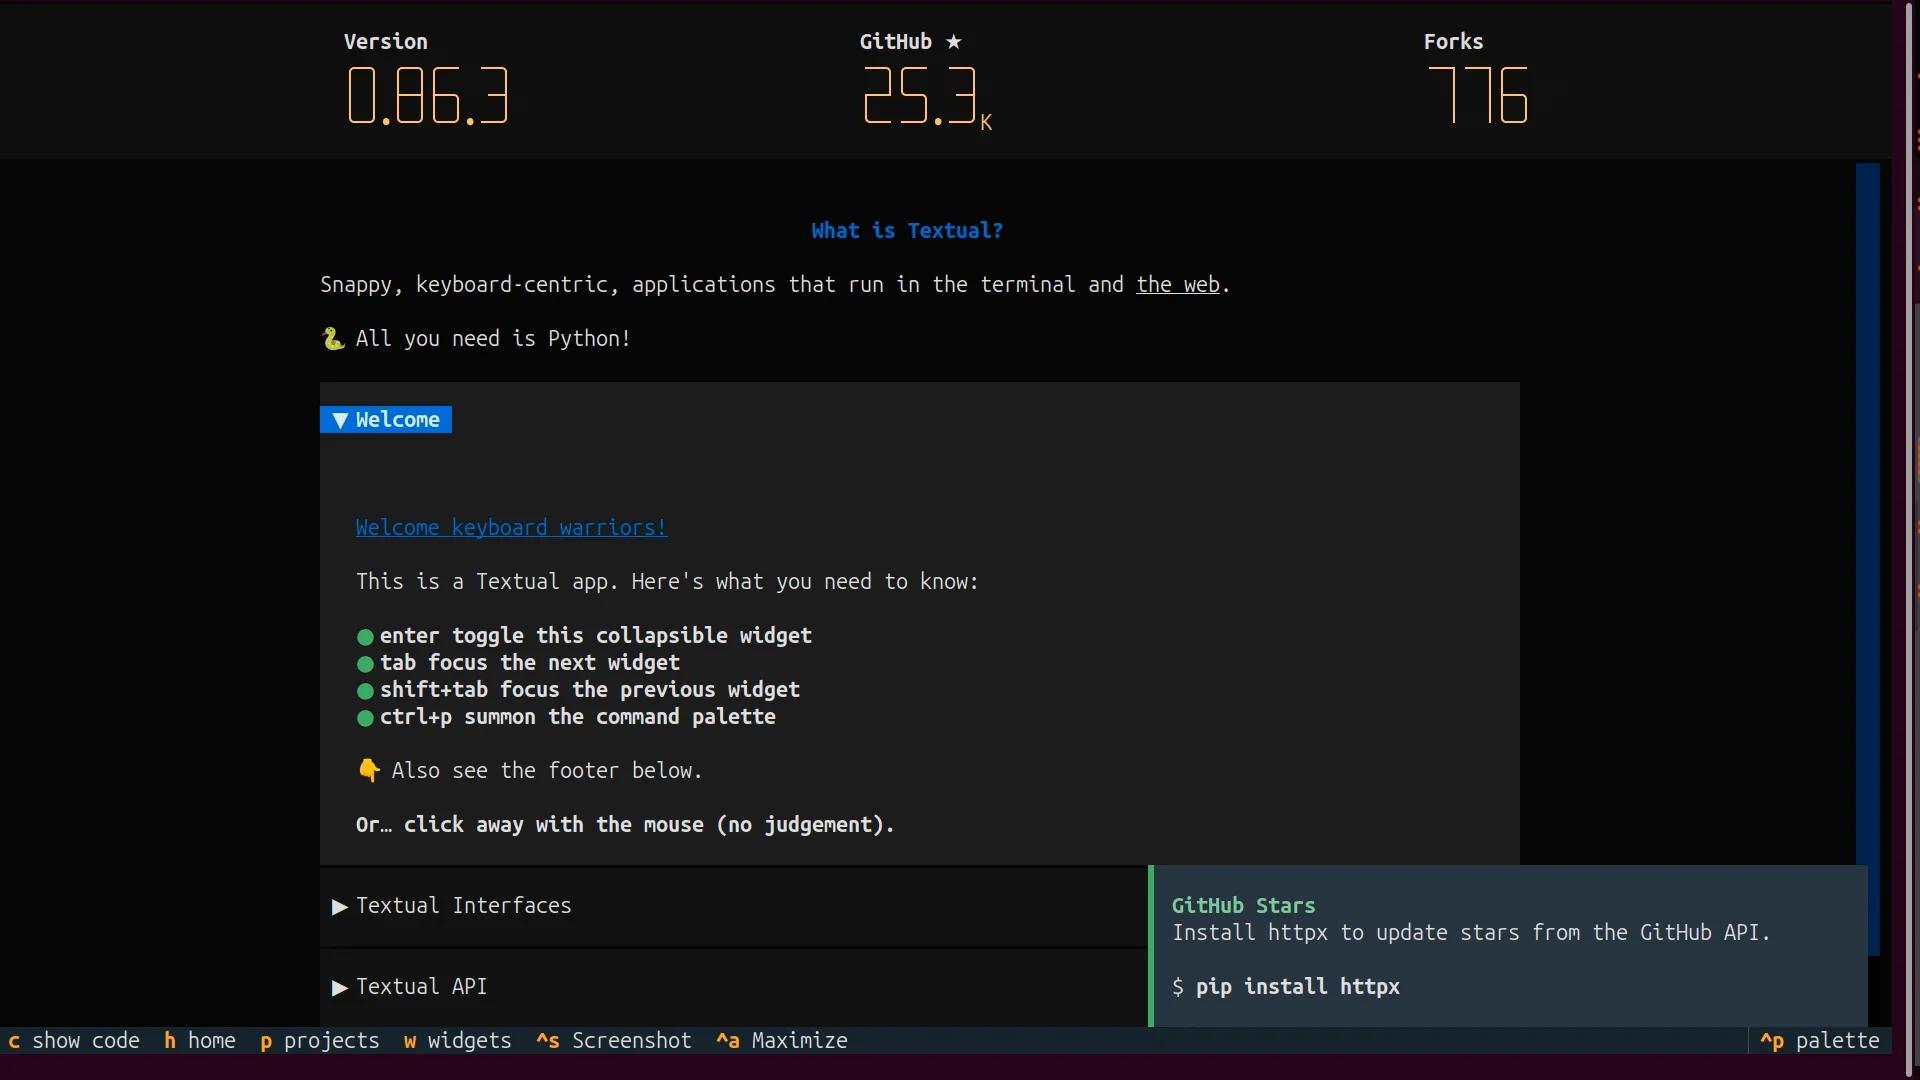Click "show code" in the footer

coord(74,1041)
